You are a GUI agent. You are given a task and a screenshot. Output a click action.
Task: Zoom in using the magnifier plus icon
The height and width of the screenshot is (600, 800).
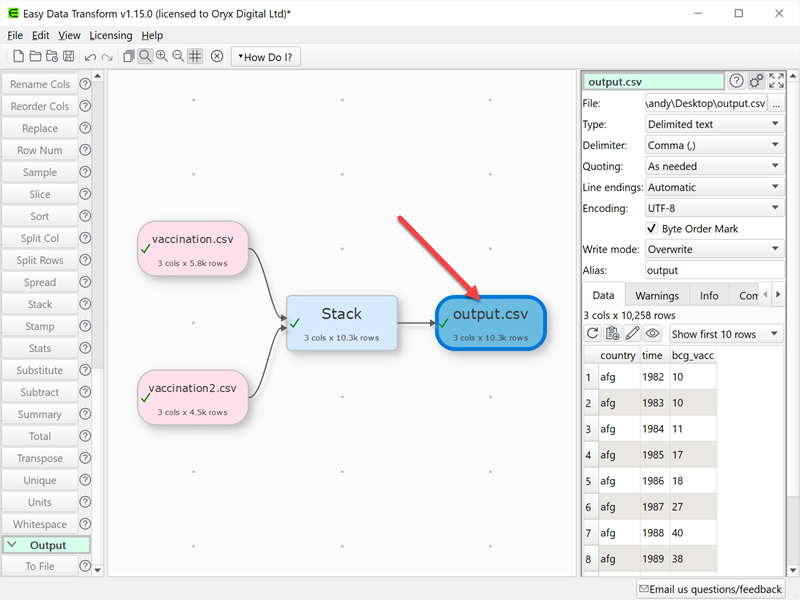[x=162, y=57]
